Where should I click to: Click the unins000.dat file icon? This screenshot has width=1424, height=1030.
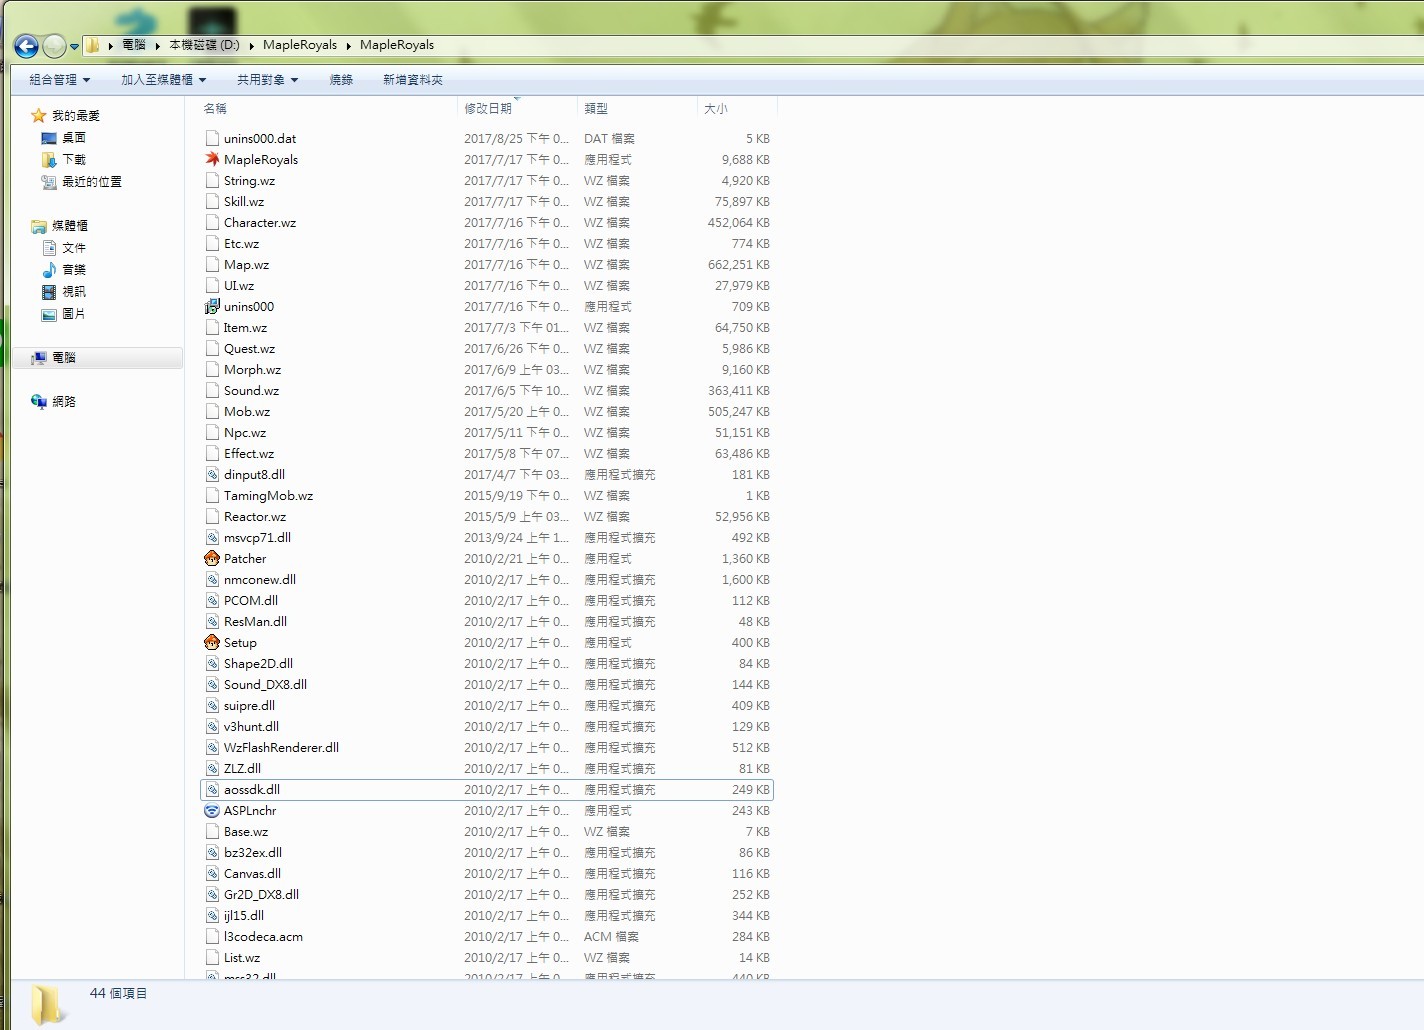[x=212, y=138]
